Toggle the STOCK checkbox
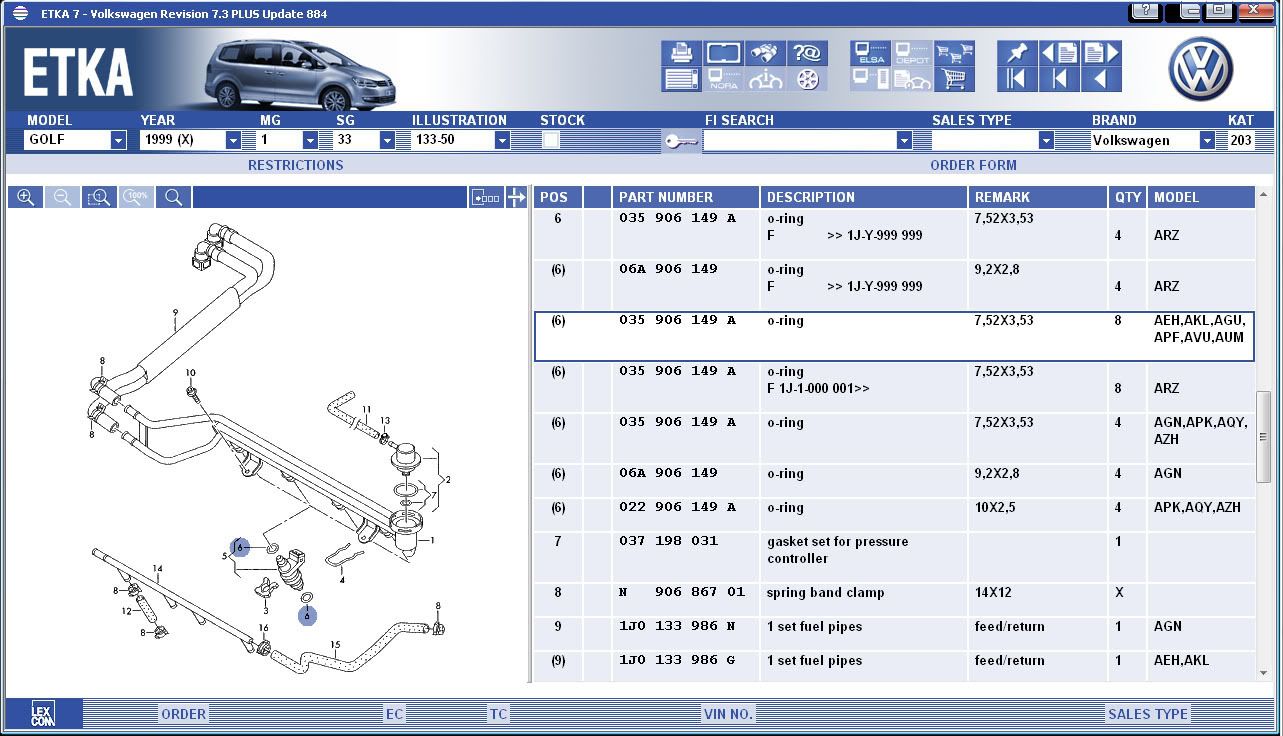The height and width of the screenshot is (736, 1283). coord(551,140)
